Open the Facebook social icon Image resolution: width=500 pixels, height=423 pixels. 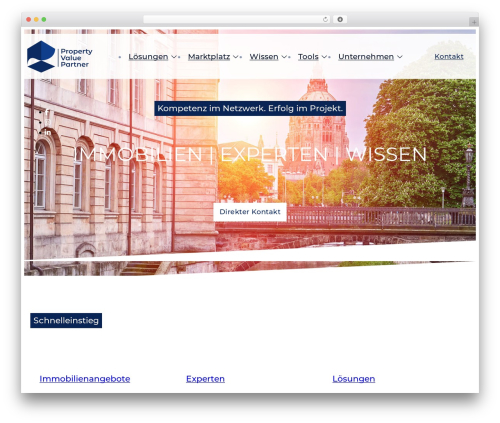[x=47, y=112]
